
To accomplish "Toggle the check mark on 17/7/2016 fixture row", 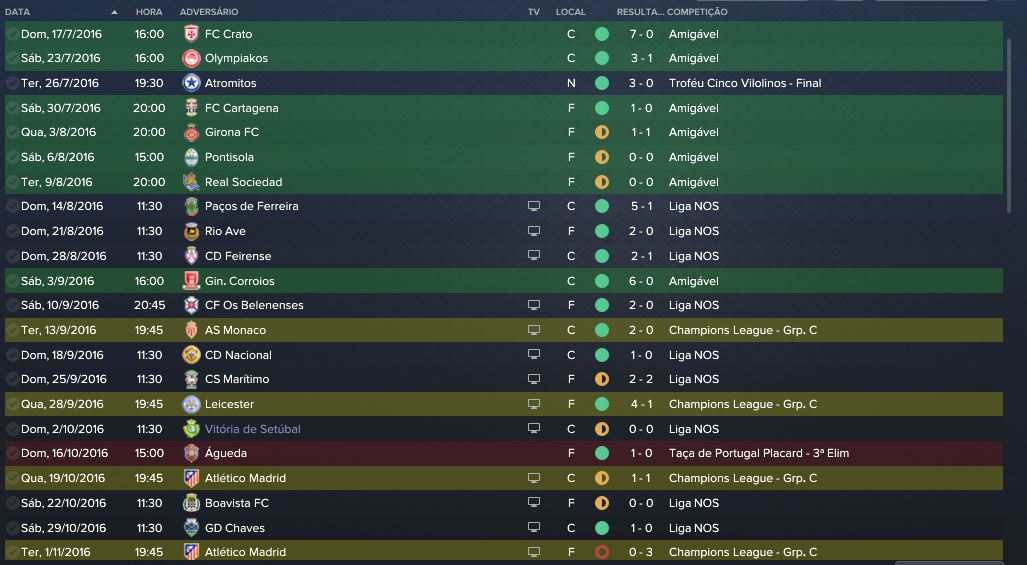I will (12, 34).
